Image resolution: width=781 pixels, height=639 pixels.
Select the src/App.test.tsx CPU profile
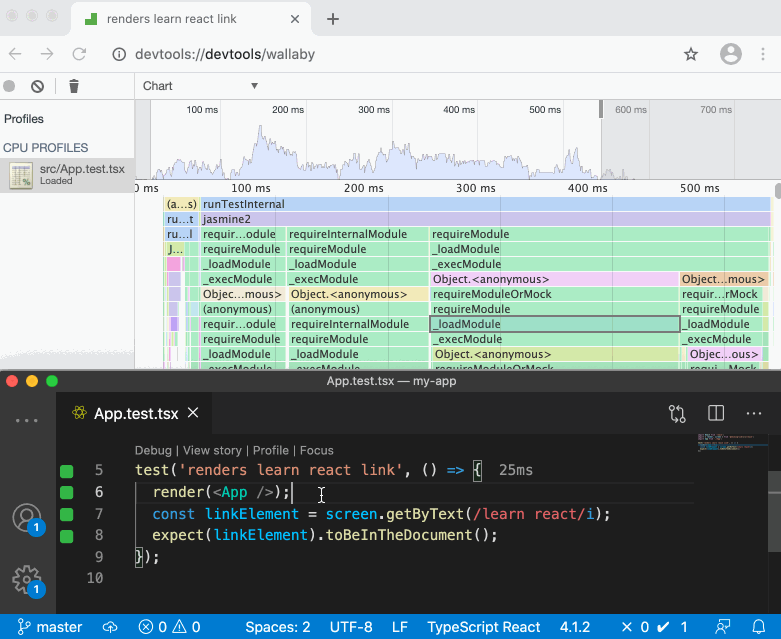pos(67,175)
